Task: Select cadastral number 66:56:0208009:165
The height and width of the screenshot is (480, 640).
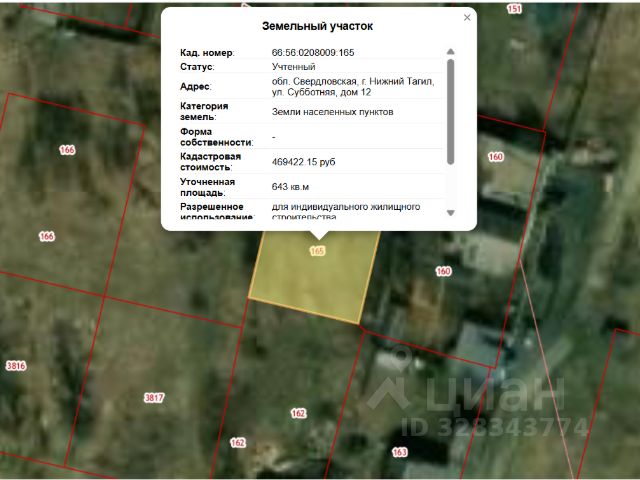Action: [x=313, y=53]
